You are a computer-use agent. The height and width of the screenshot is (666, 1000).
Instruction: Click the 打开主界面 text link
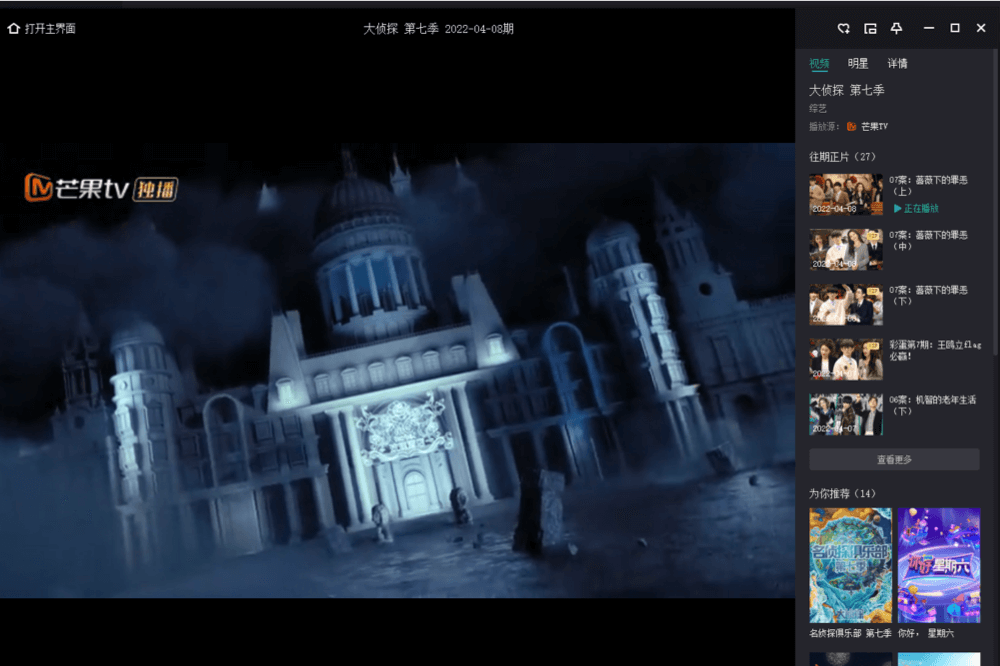50,29
